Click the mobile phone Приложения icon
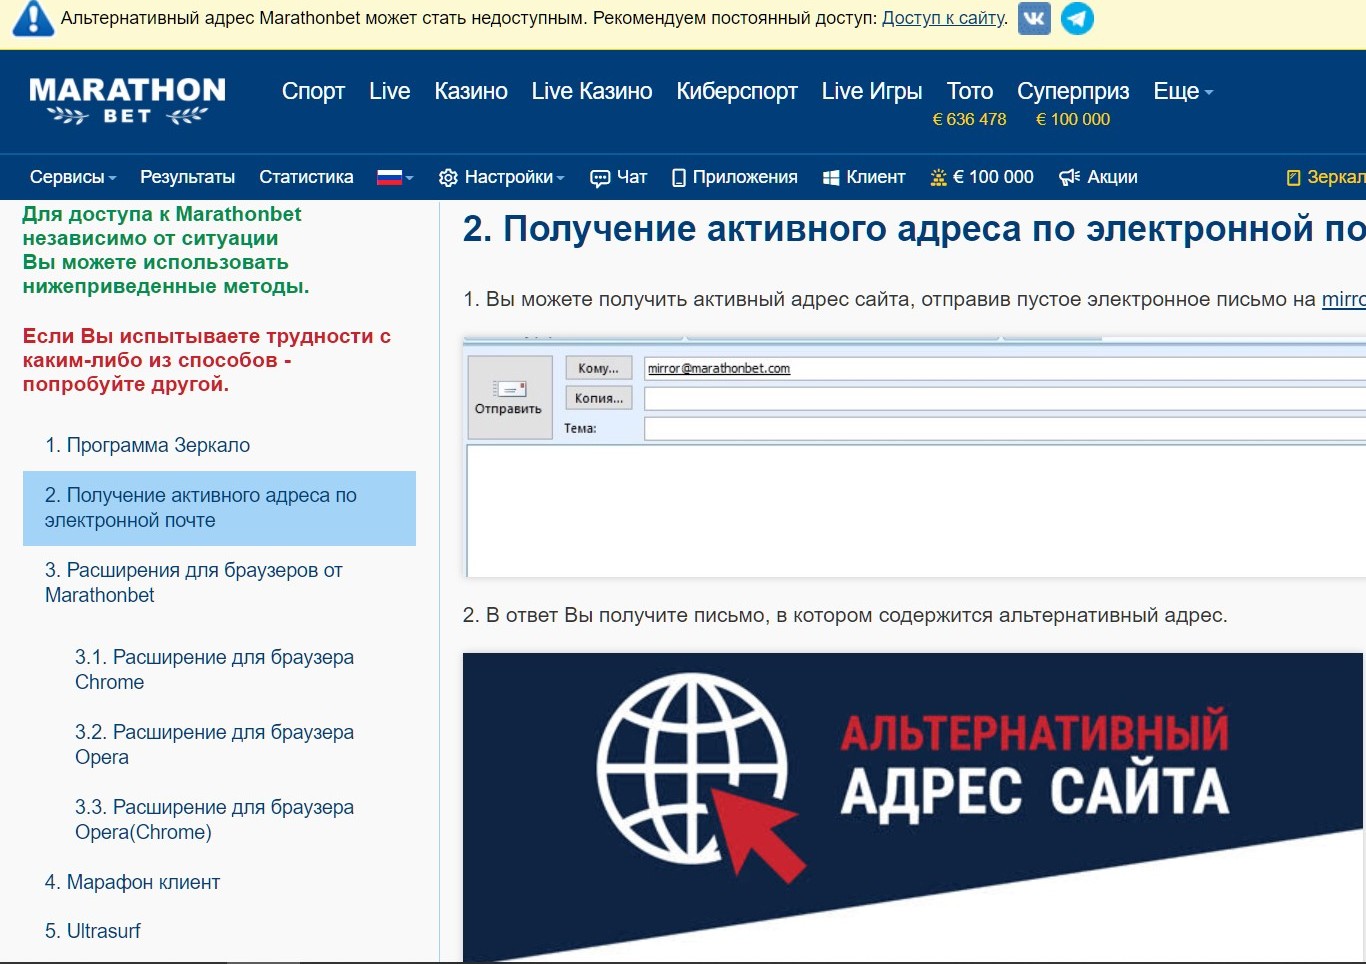The image size is (1366, 964). click(x=679, y=178)
